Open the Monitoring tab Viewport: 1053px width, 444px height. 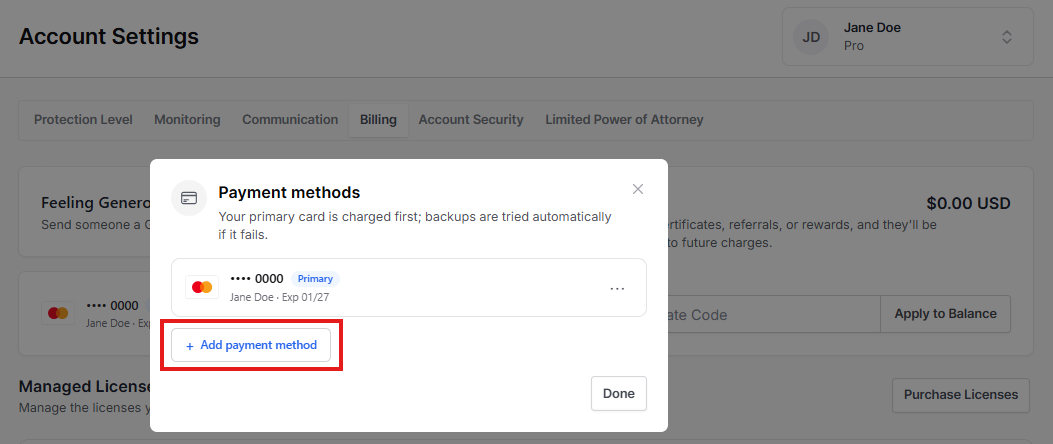[187, 120]
